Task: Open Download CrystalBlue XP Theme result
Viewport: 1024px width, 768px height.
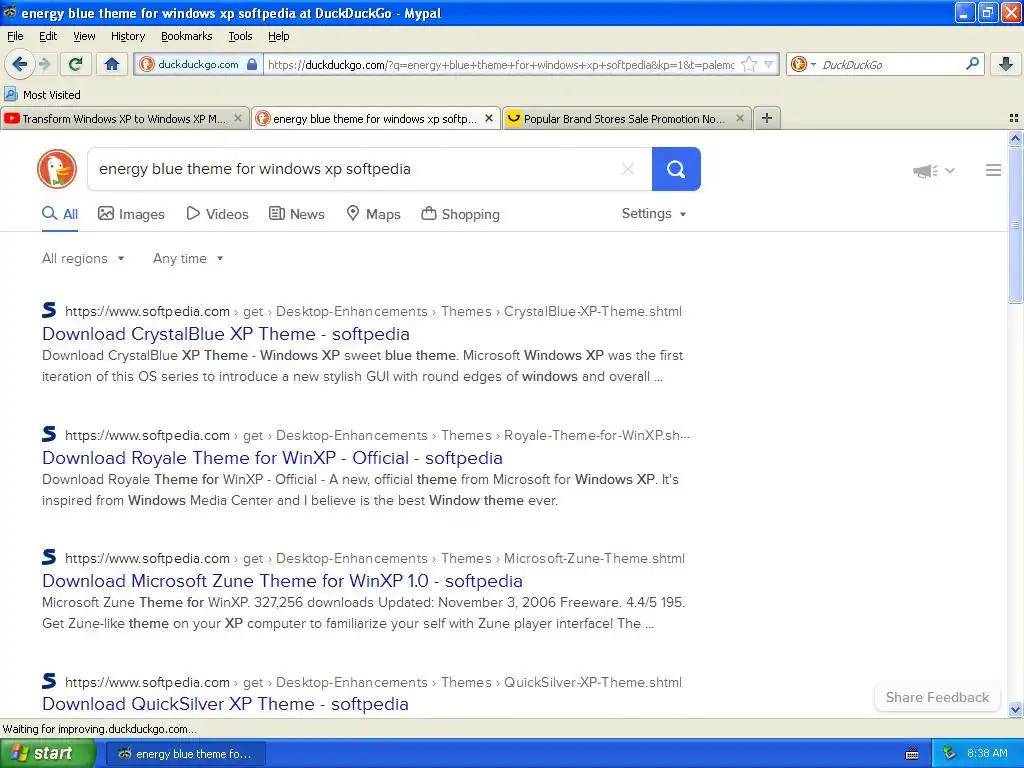Action: tap(226, 334)
